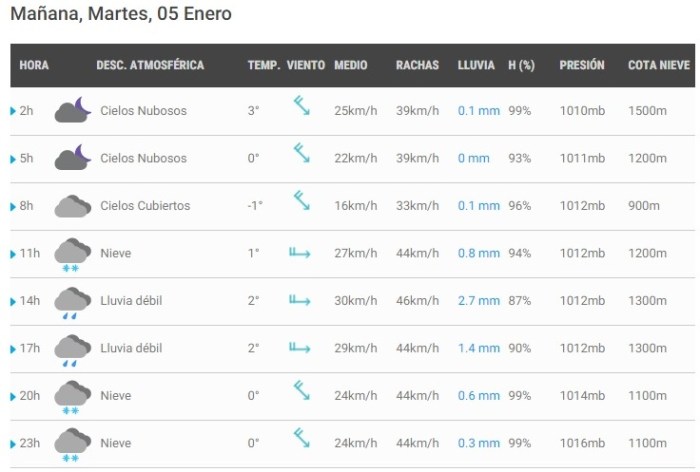Viewport: 700px width, 472px height.
Task: Click the wind direction arrow at 2h
Action: coord(300,106)
